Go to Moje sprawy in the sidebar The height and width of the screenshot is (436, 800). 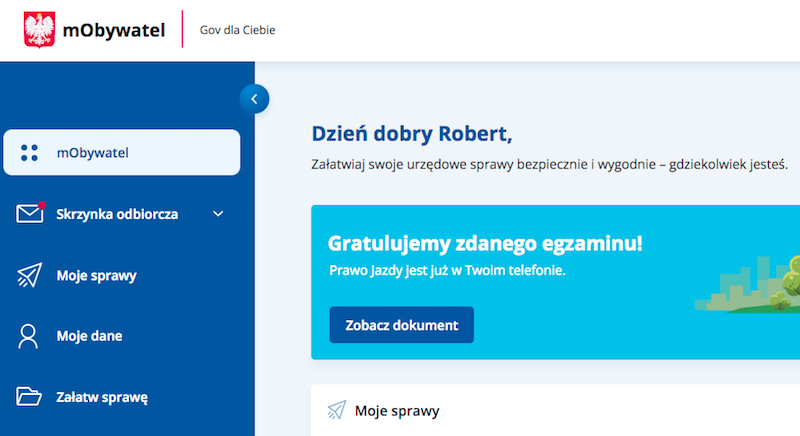[x=96, y=275]
